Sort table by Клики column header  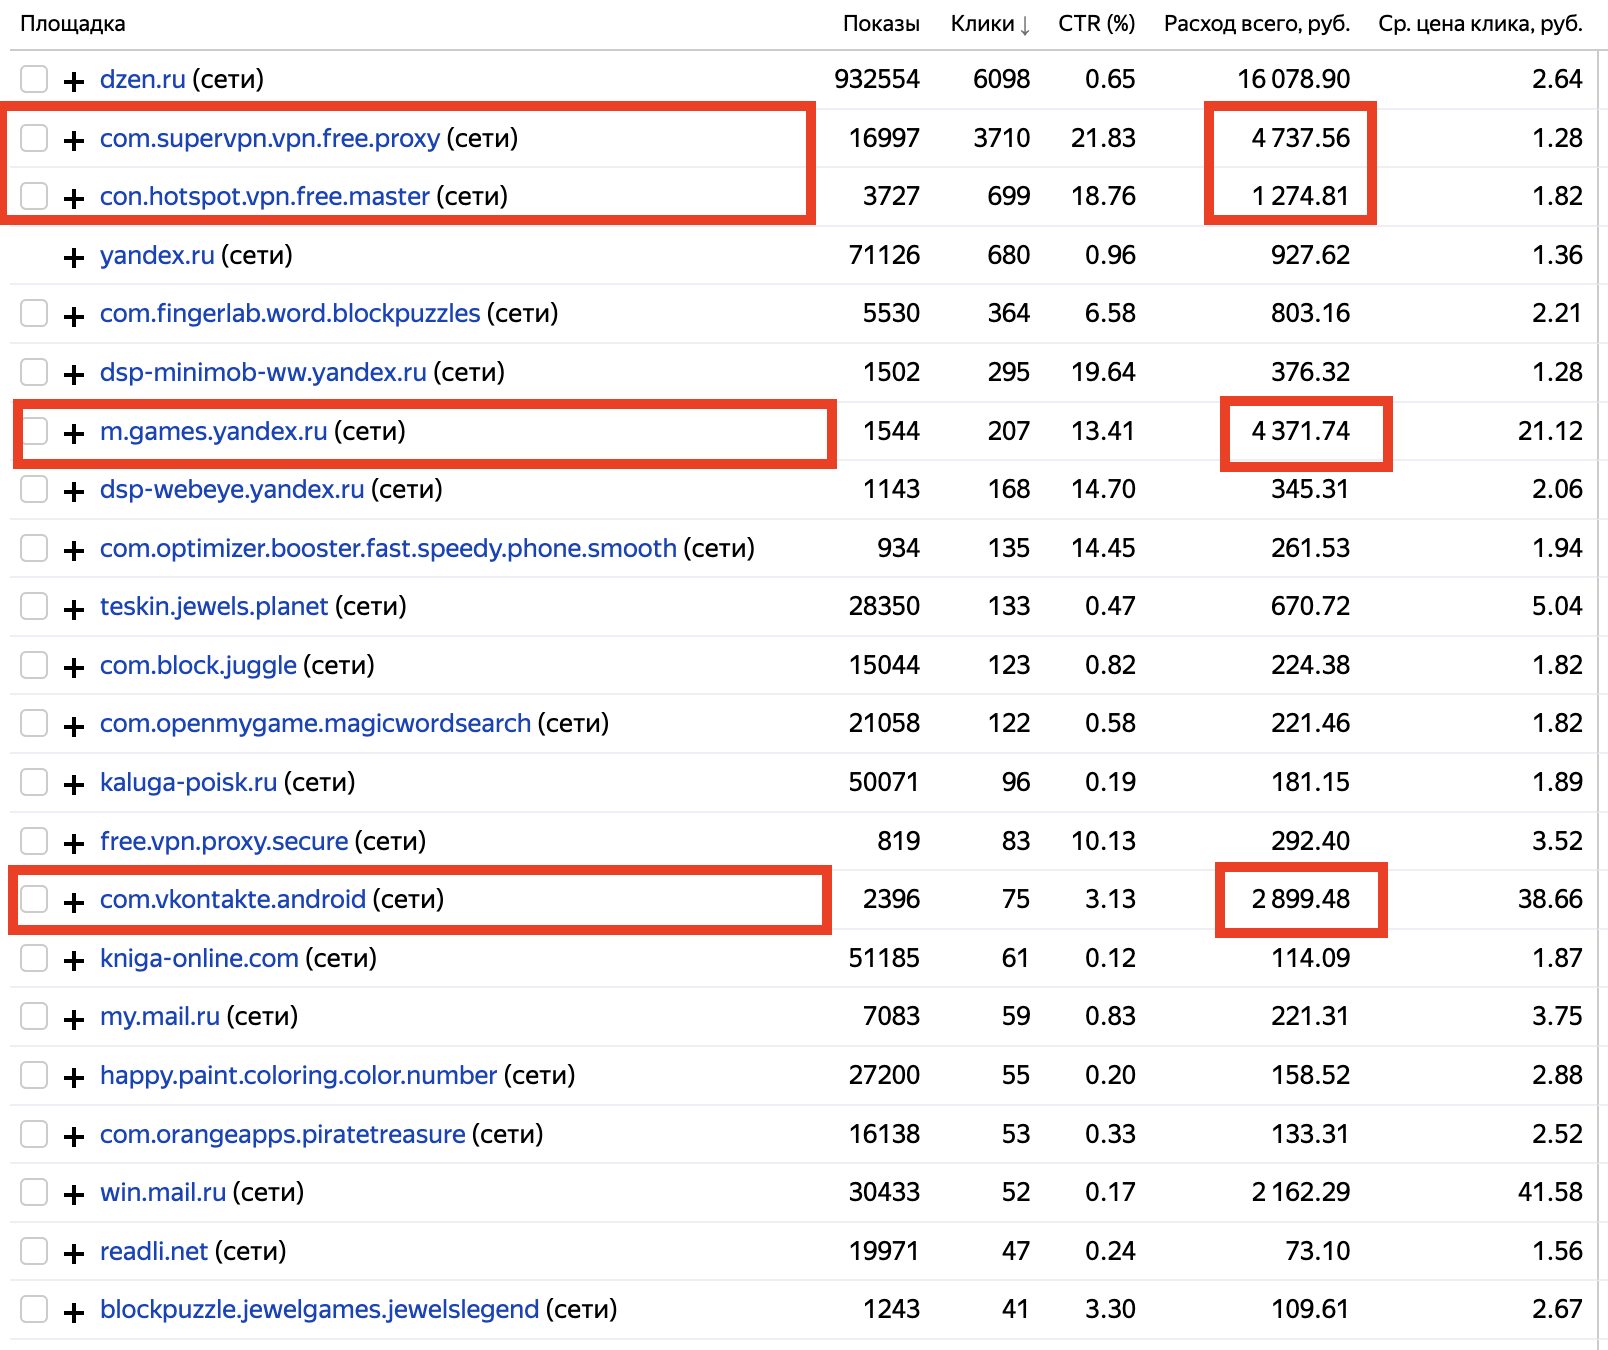pyautogui.click(x=990, y=24)
